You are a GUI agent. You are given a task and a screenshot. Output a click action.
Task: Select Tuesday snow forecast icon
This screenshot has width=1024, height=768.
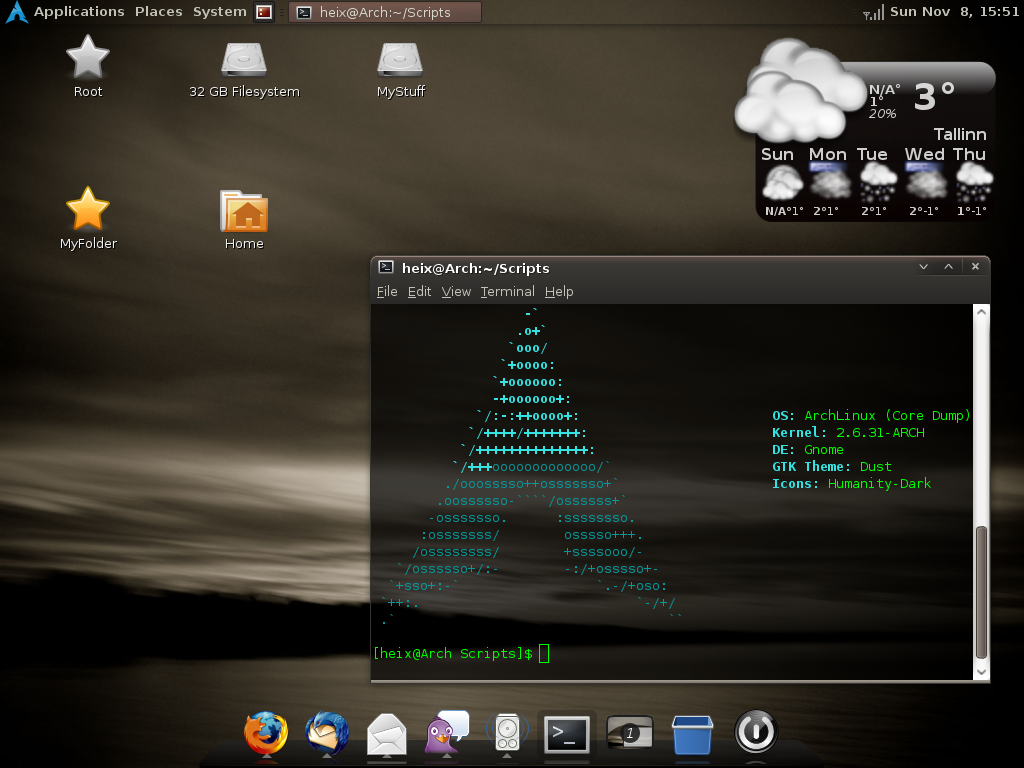(x=878, y=182)
